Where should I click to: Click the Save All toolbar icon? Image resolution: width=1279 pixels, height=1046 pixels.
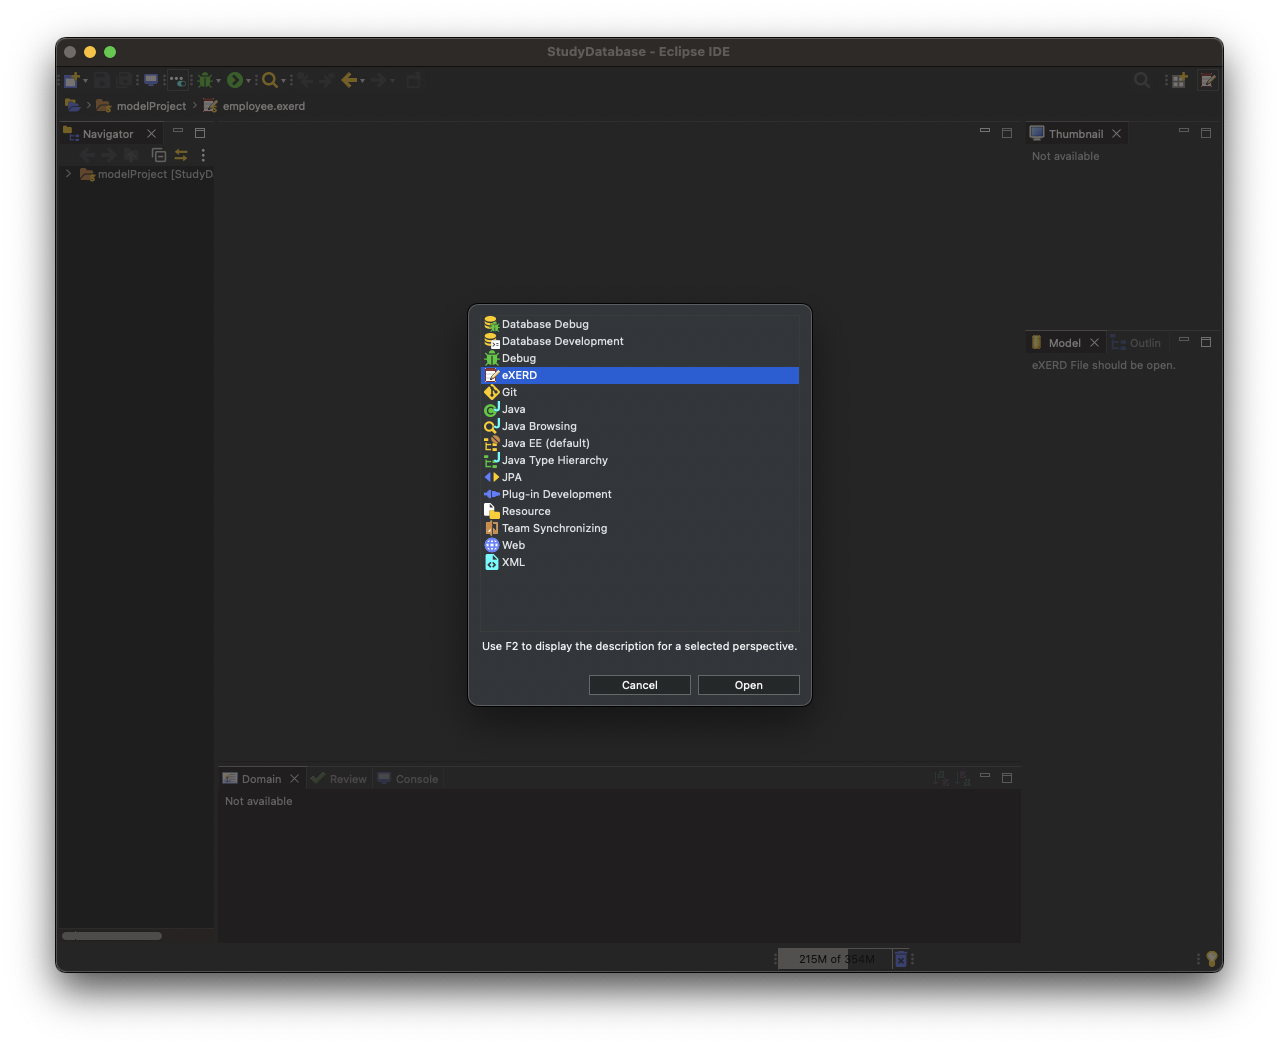(124, 80)
